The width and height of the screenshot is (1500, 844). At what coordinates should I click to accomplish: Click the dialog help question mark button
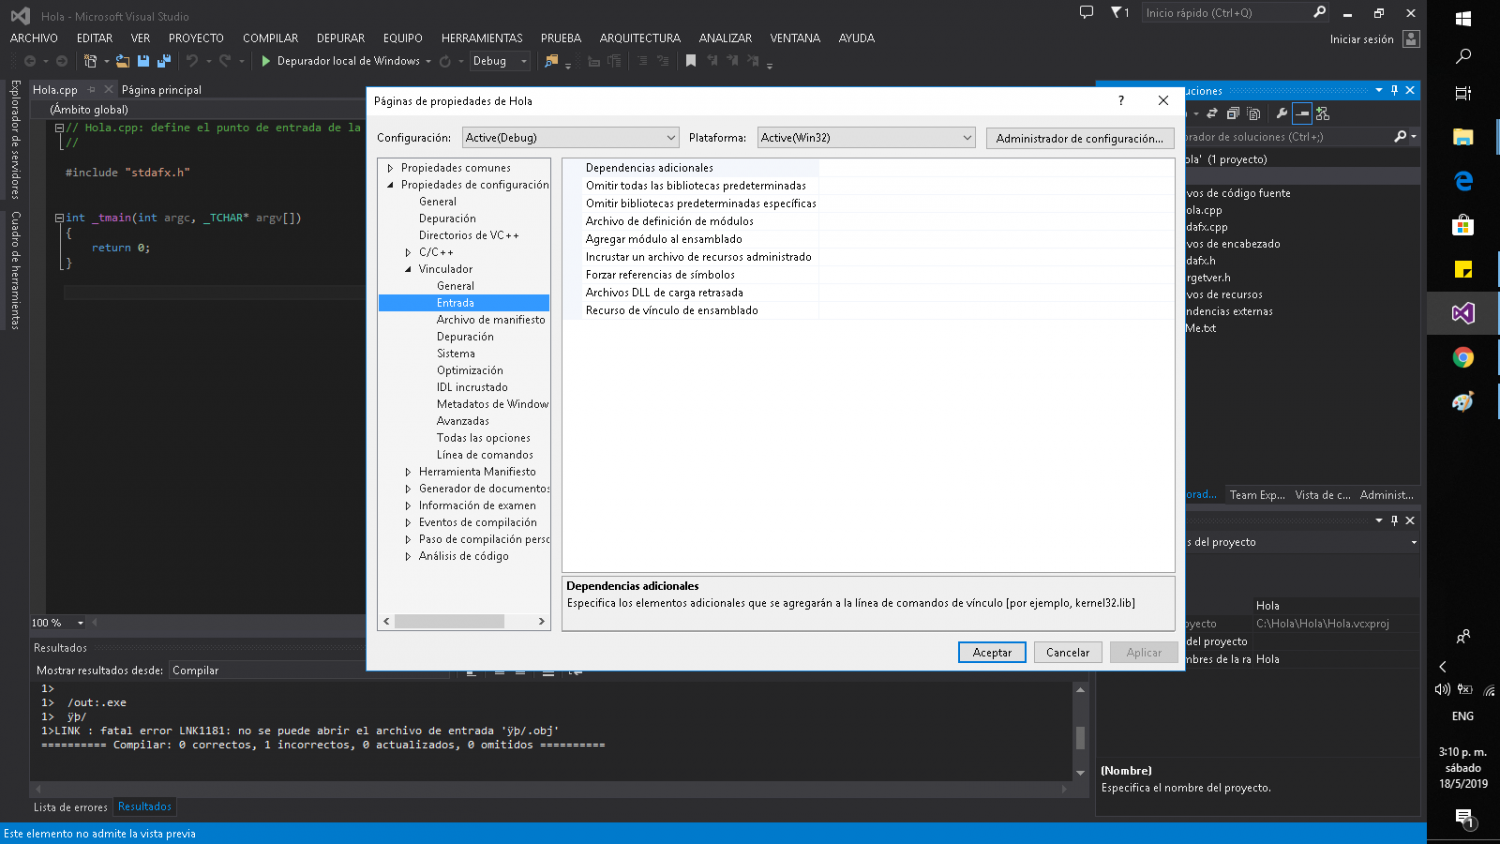[1121, 100]
